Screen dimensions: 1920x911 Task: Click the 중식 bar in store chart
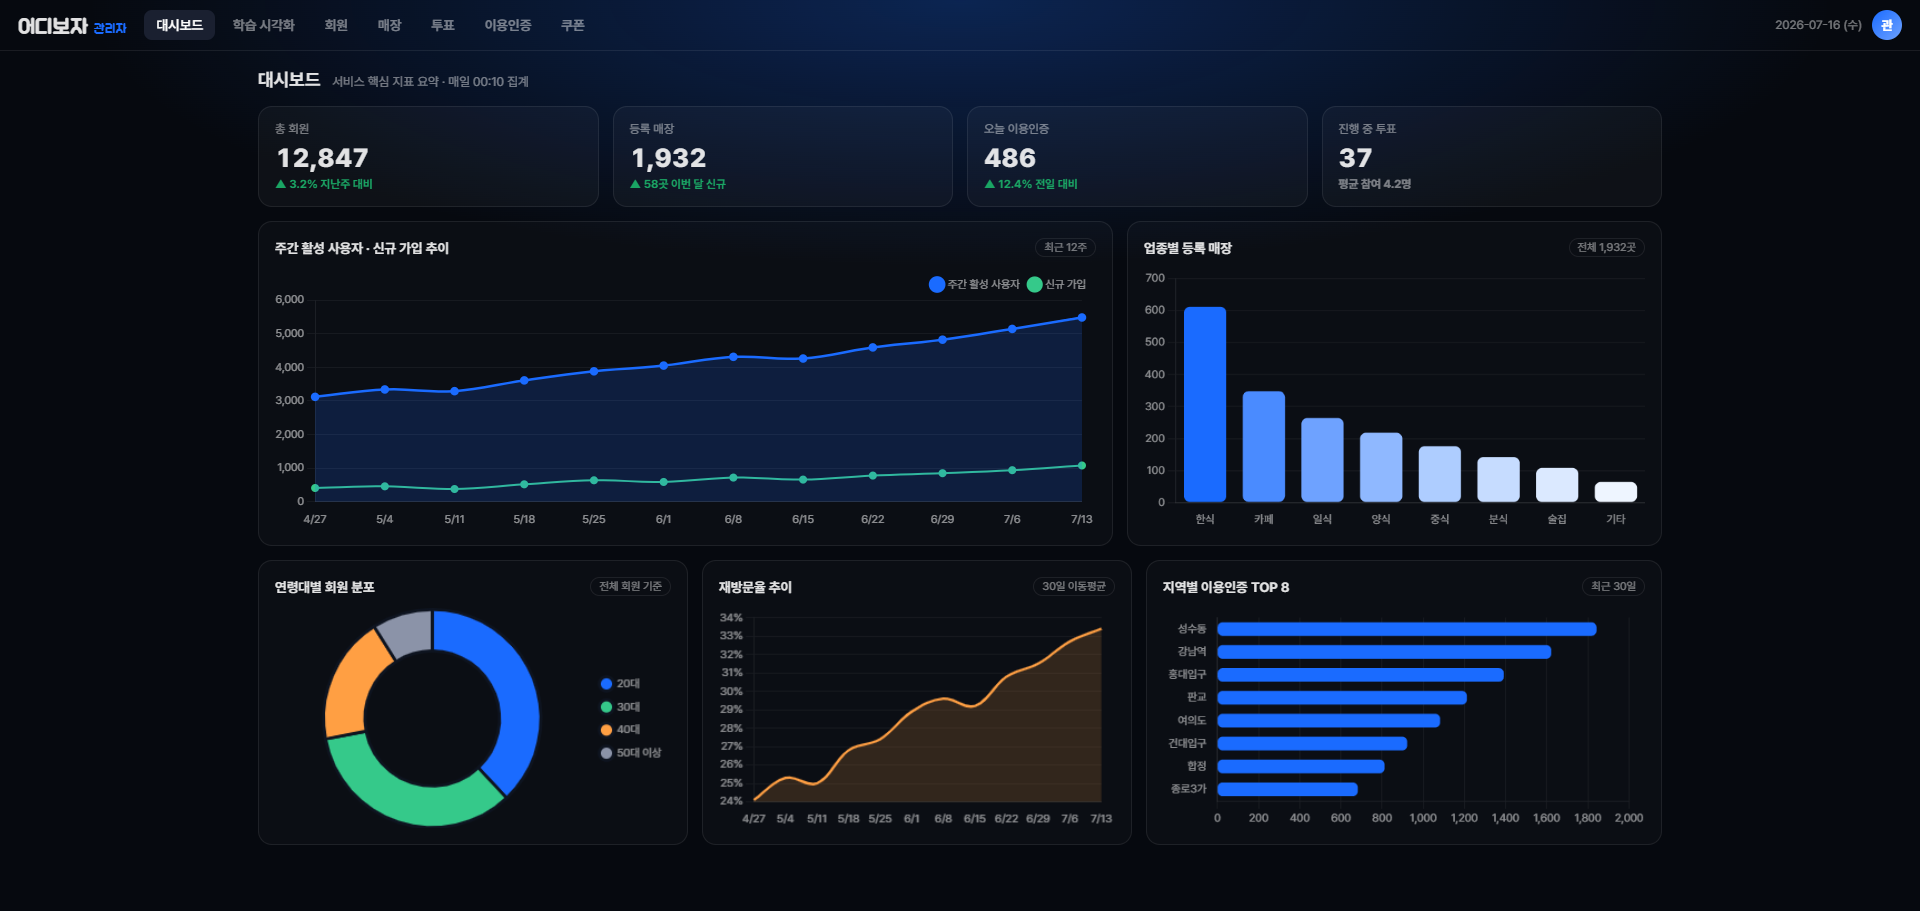tap(1440, 474)
